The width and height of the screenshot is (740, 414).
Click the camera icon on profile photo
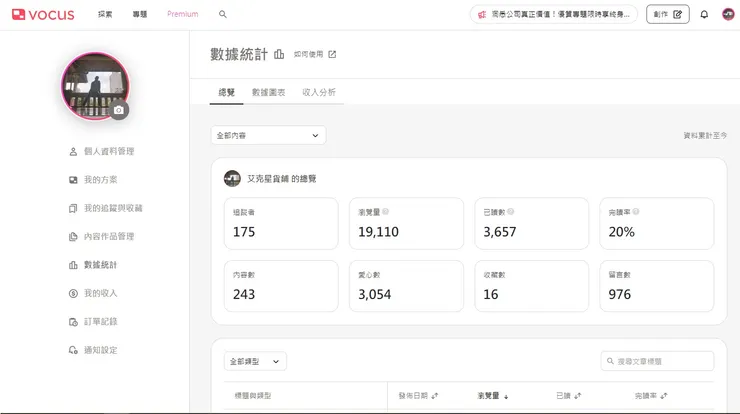click(119, 110)
